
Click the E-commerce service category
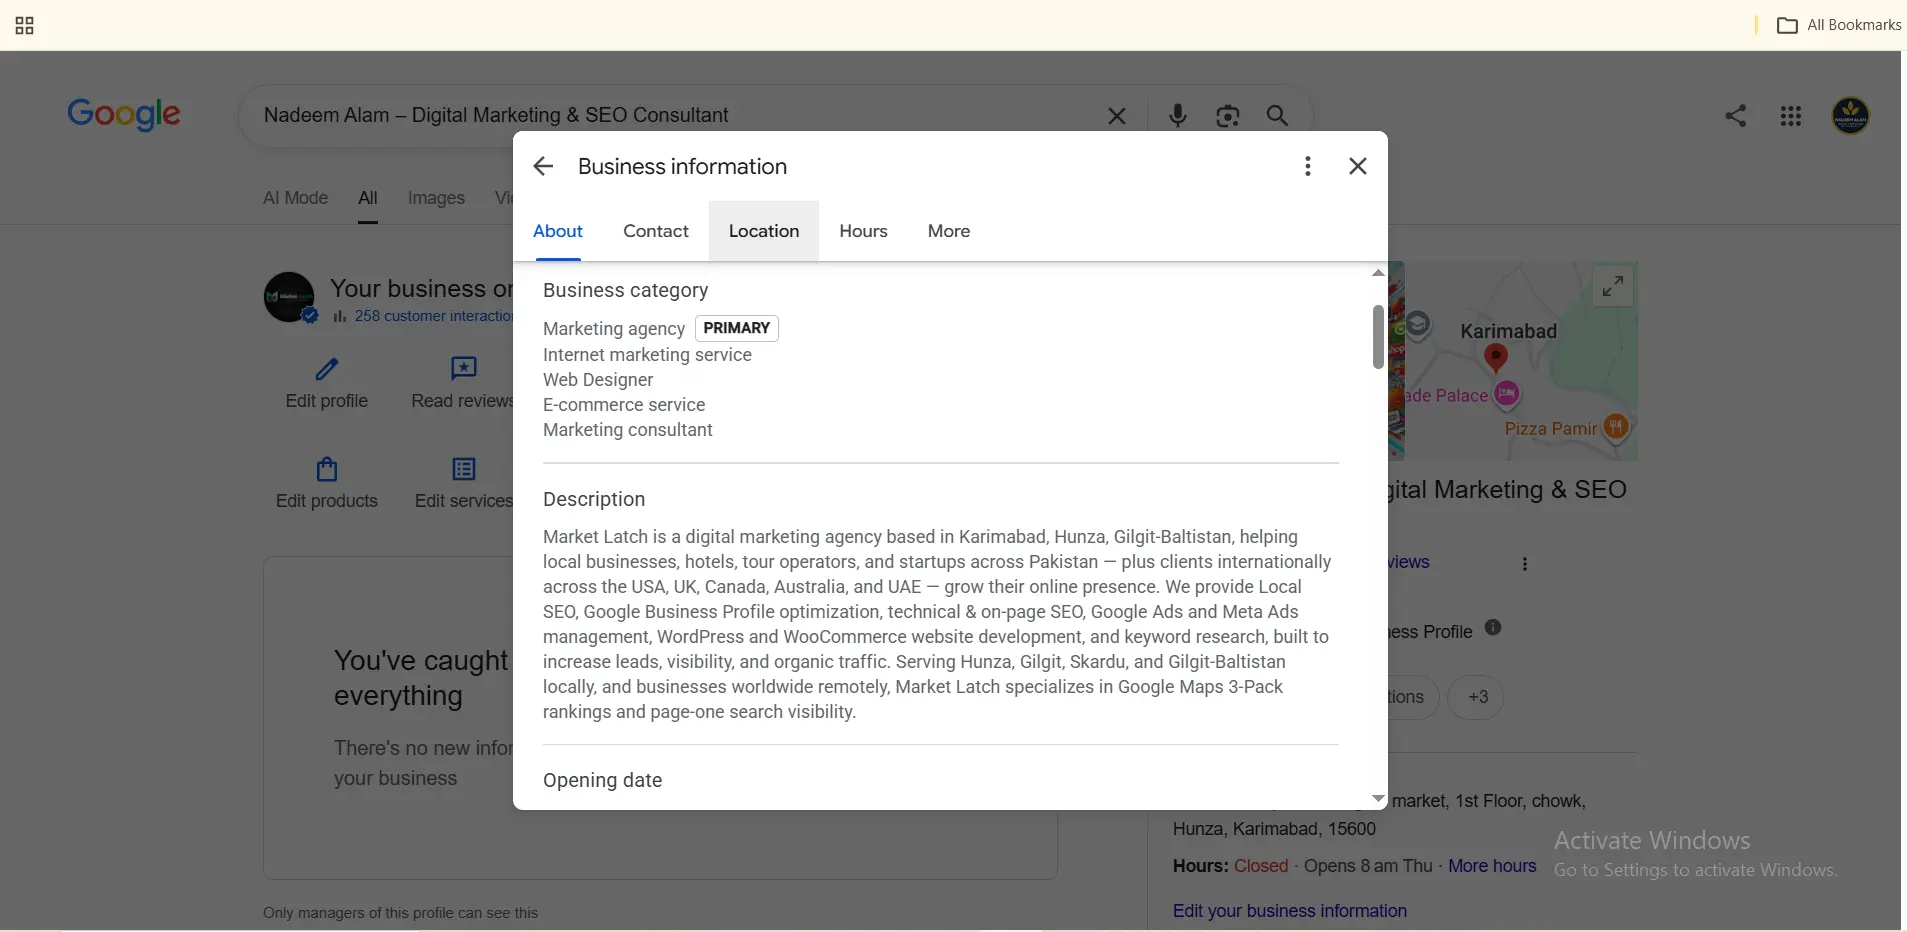(x=624, y=405)
